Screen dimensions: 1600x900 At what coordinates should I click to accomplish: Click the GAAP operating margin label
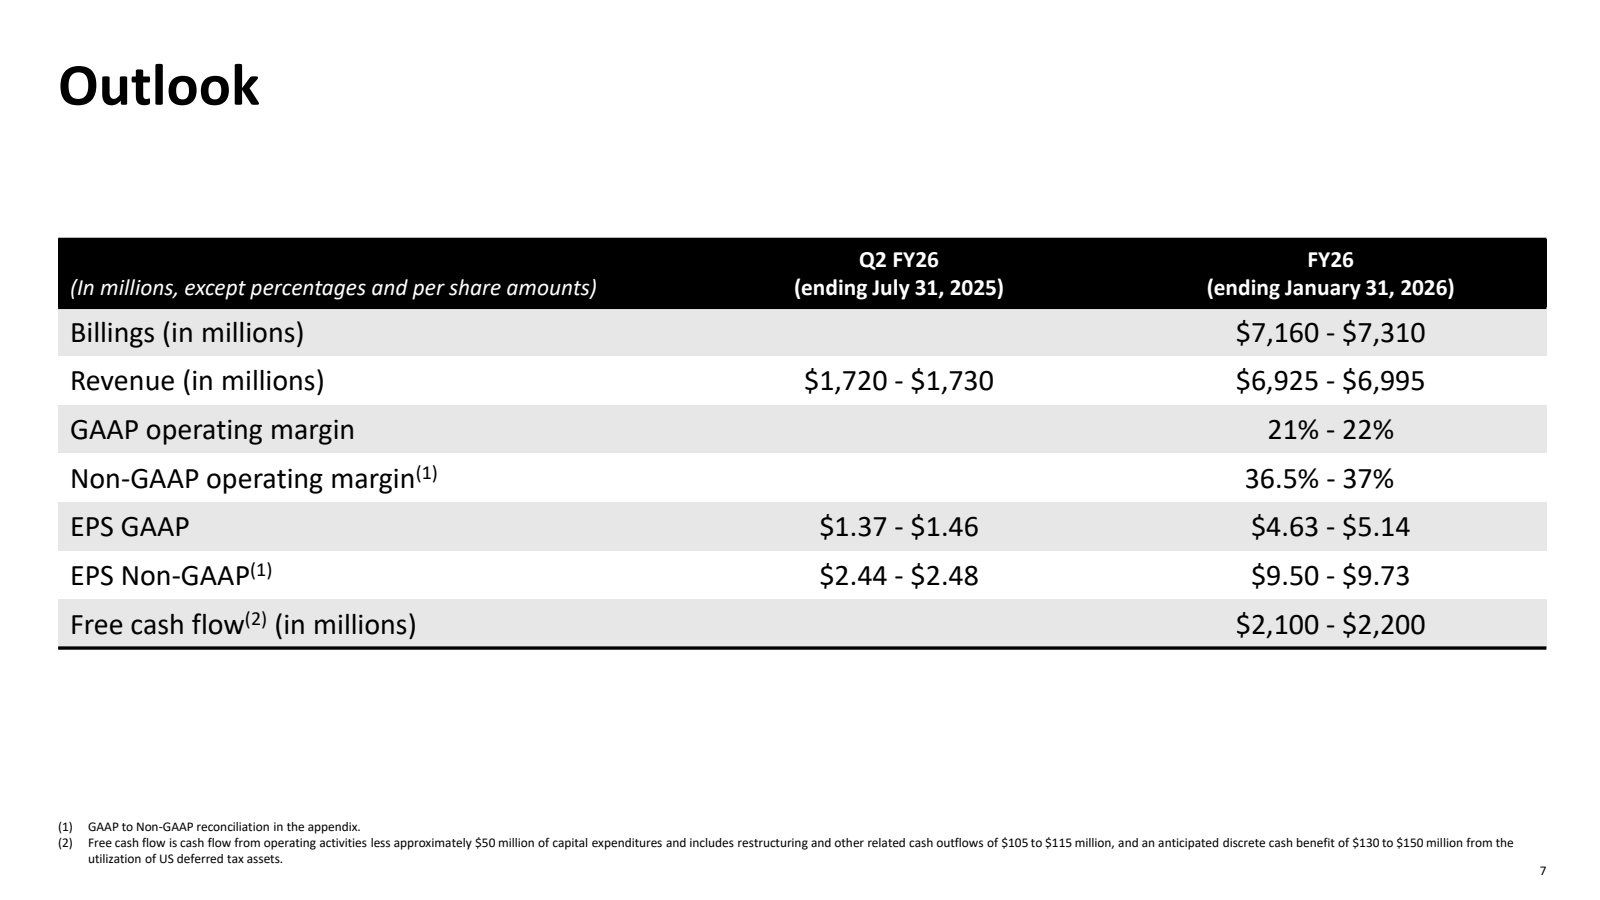tap(212, 430)
